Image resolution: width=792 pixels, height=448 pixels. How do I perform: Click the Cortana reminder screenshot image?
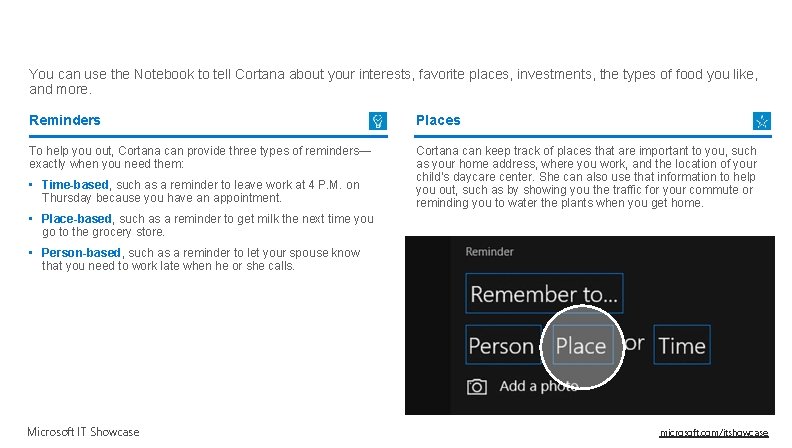[589, 325]
